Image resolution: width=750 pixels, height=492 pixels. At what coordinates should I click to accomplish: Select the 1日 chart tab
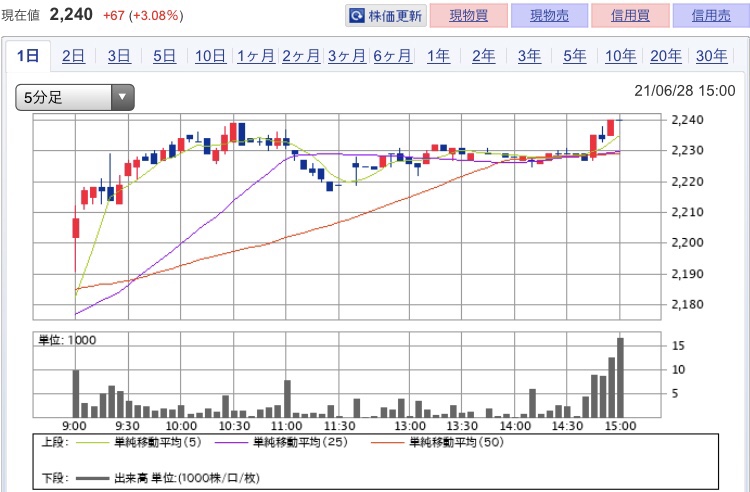point(28,56)
